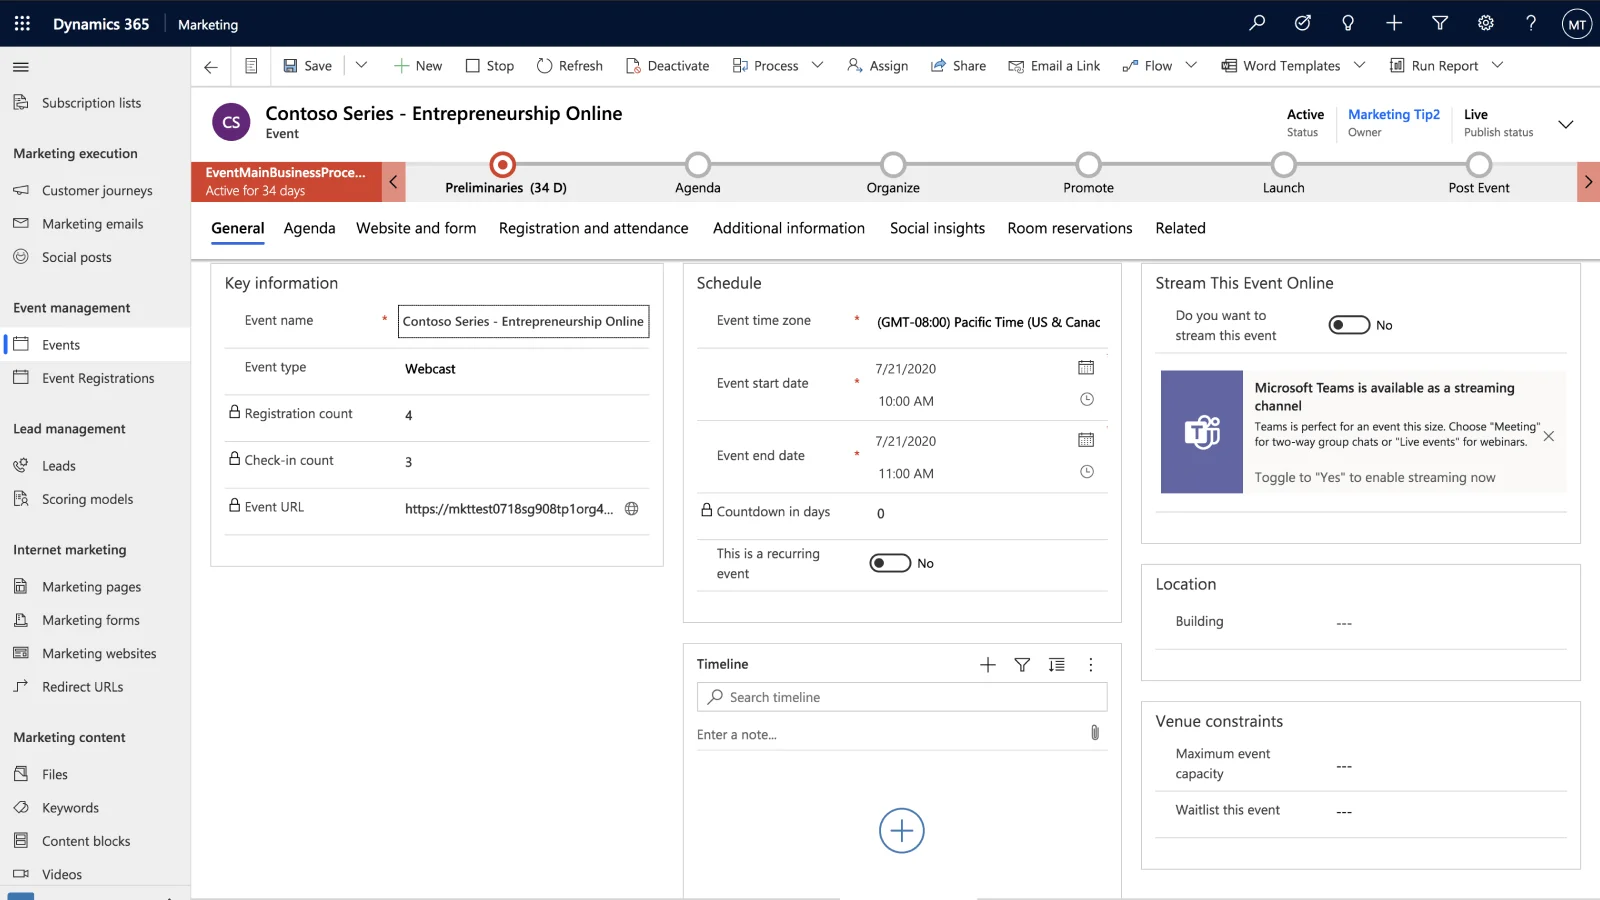Click the globe icon beside Event URL

point(632,508)
